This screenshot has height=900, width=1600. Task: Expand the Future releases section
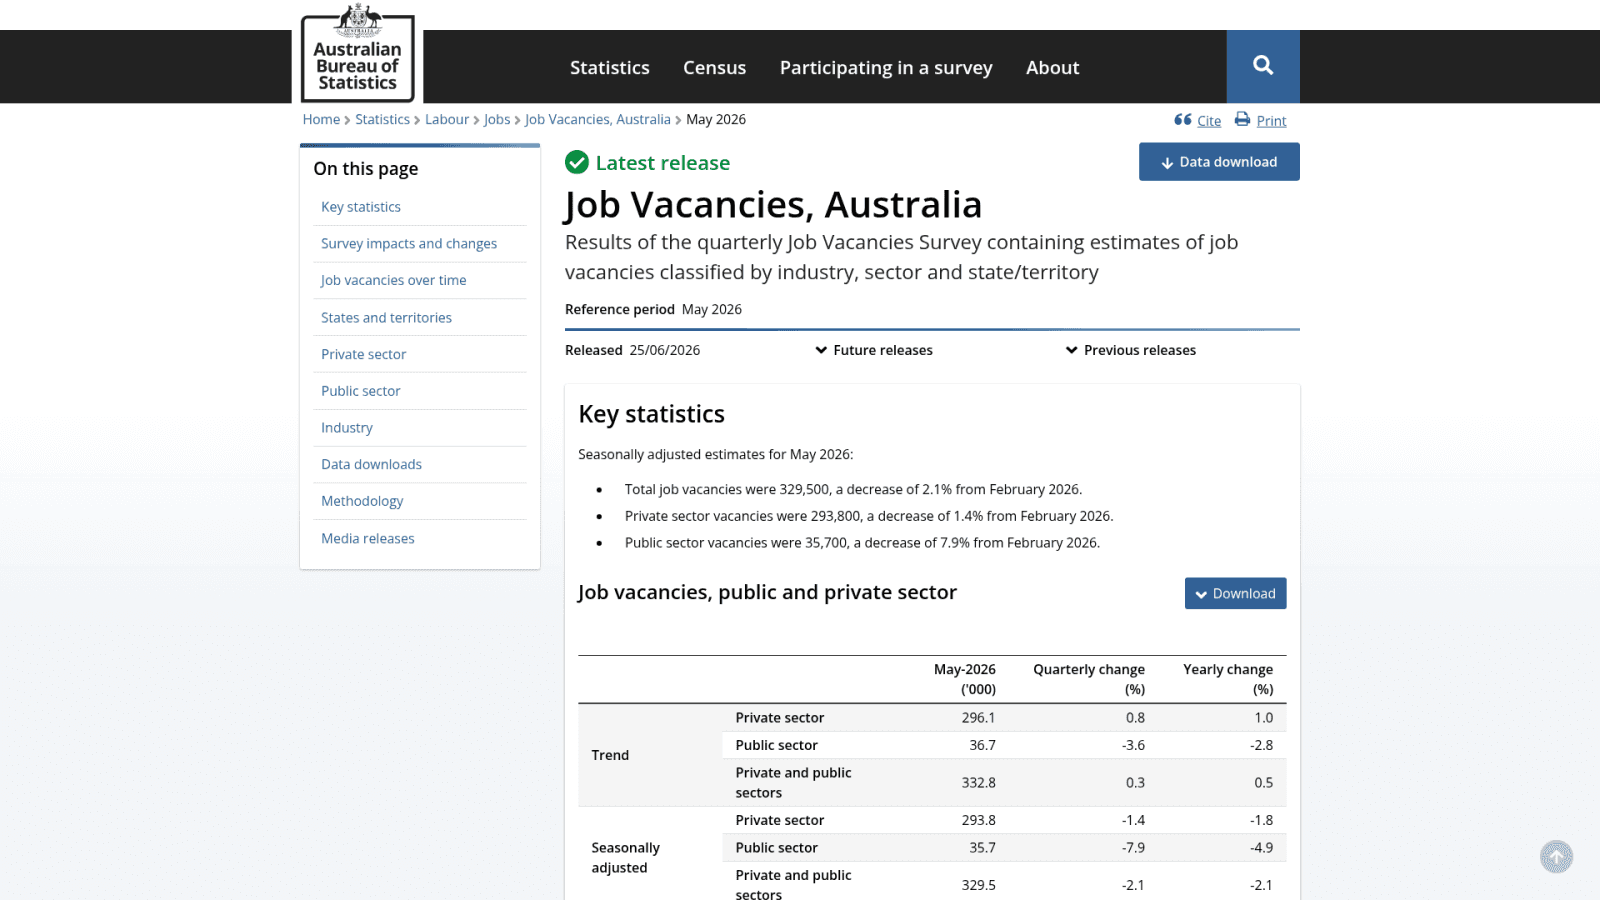coord(874,350)
